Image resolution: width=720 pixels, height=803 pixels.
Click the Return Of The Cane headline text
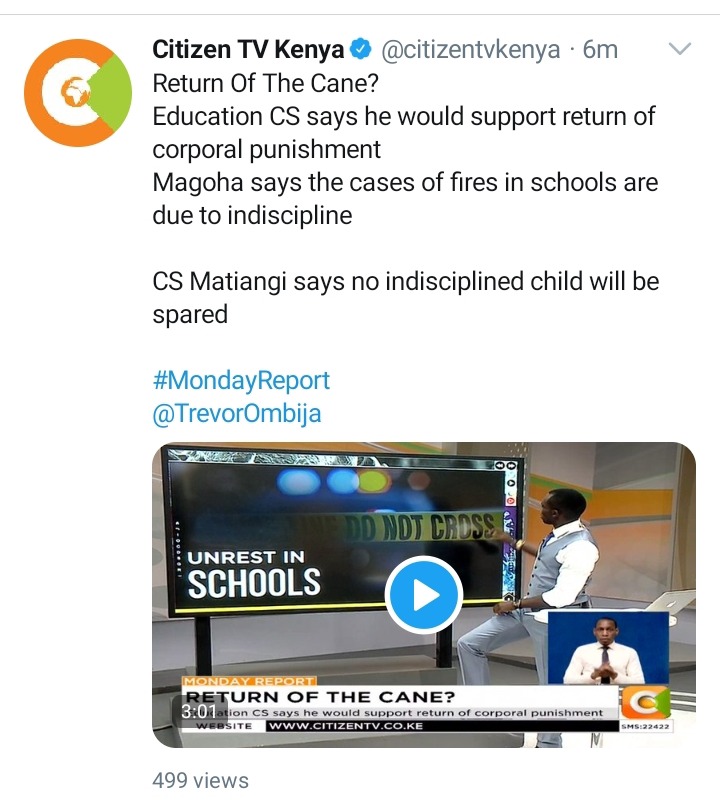[321, 696]
